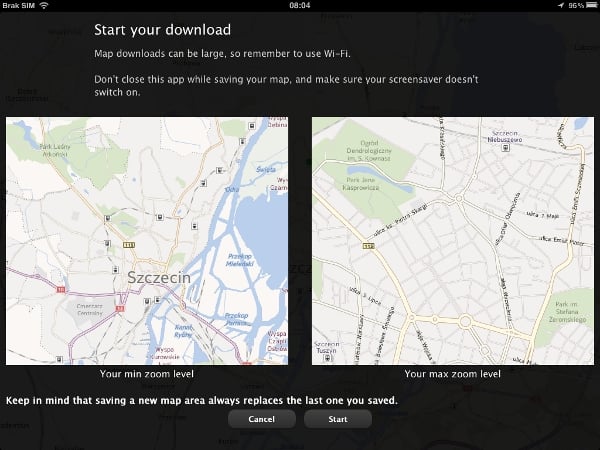Click the 'Start your download' heading
Image resolution: width=600 pixels, height=450 pixels.
[x=163, y=30]
